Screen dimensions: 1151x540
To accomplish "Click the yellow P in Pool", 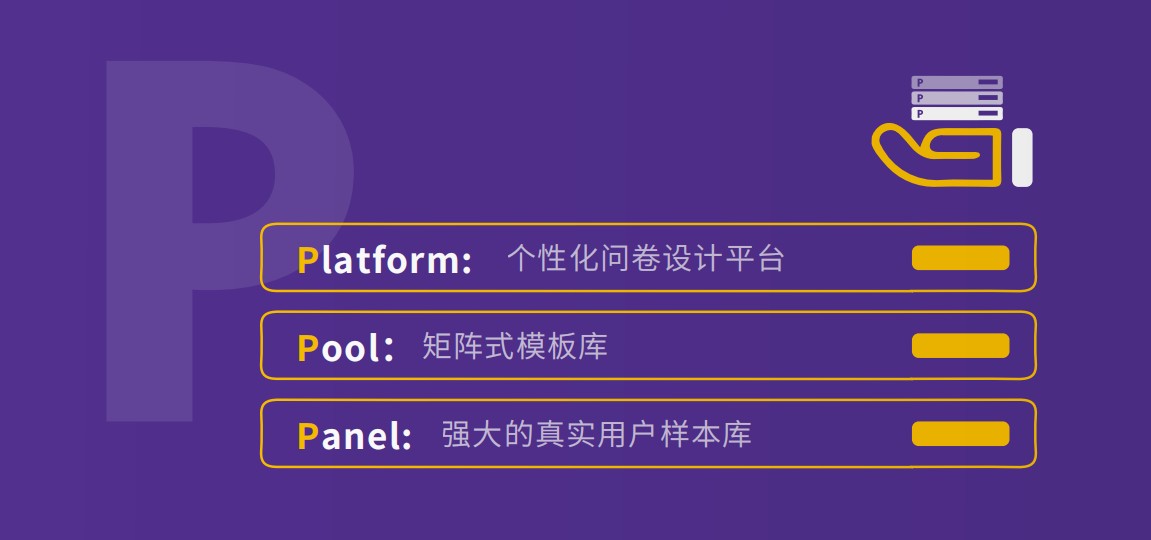I will tap(307, 348).
